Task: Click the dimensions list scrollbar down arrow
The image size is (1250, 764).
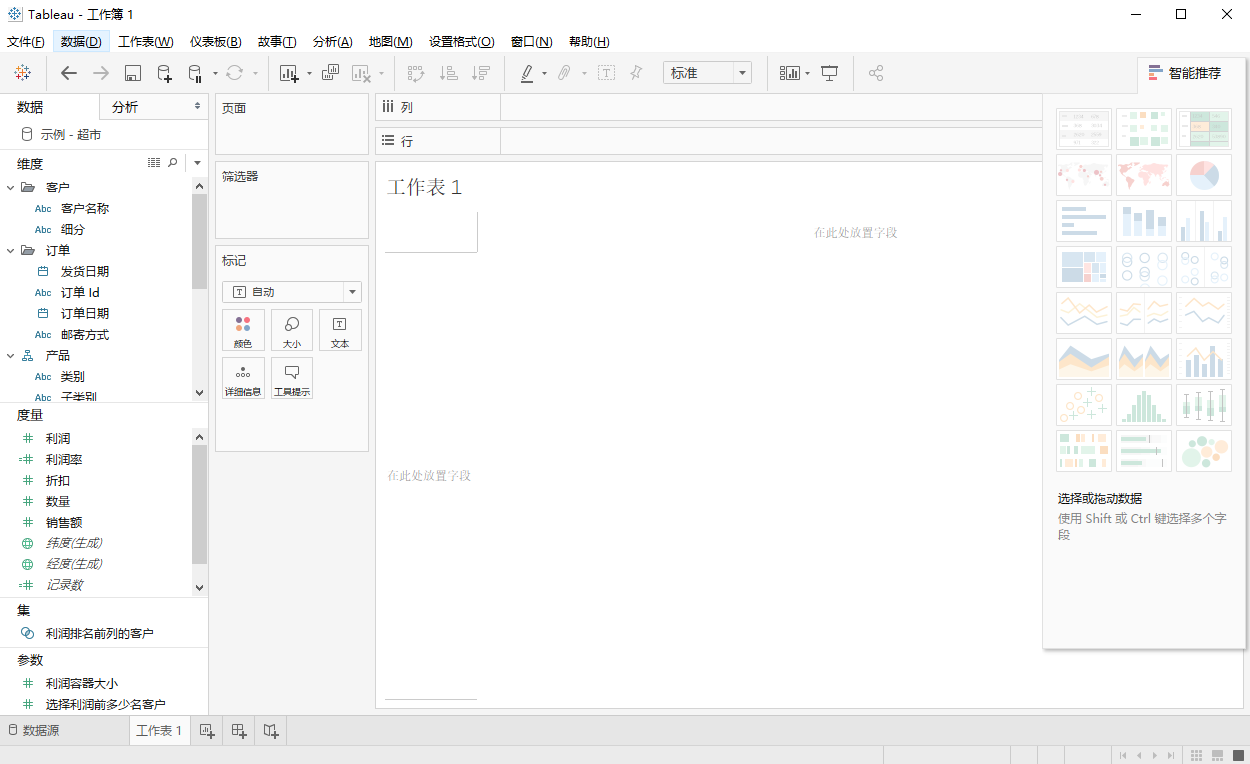Action: 199,393
